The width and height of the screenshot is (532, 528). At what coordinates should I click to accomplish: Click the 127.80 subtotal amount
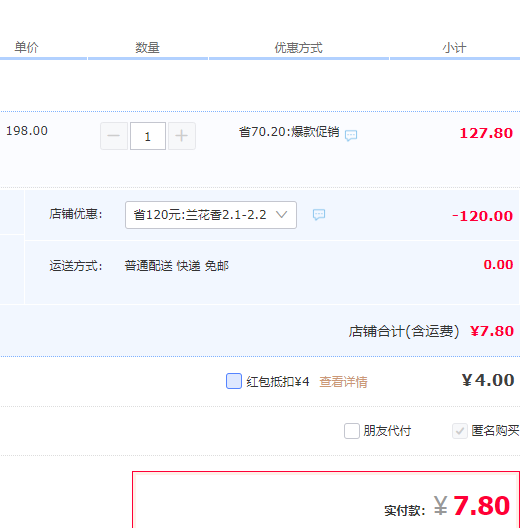coord(486,133)
